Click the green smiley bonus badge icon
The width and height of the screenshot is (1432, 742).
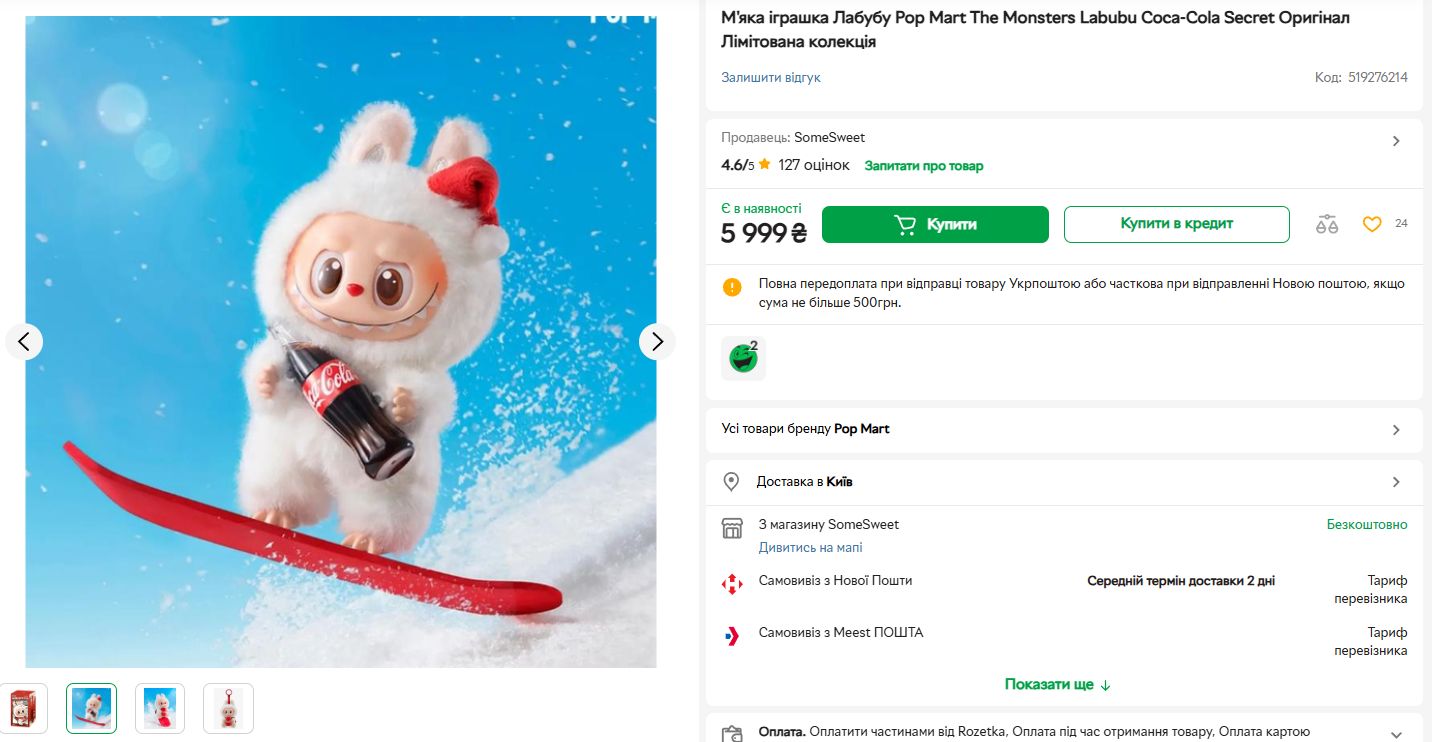tap(743, 358)
